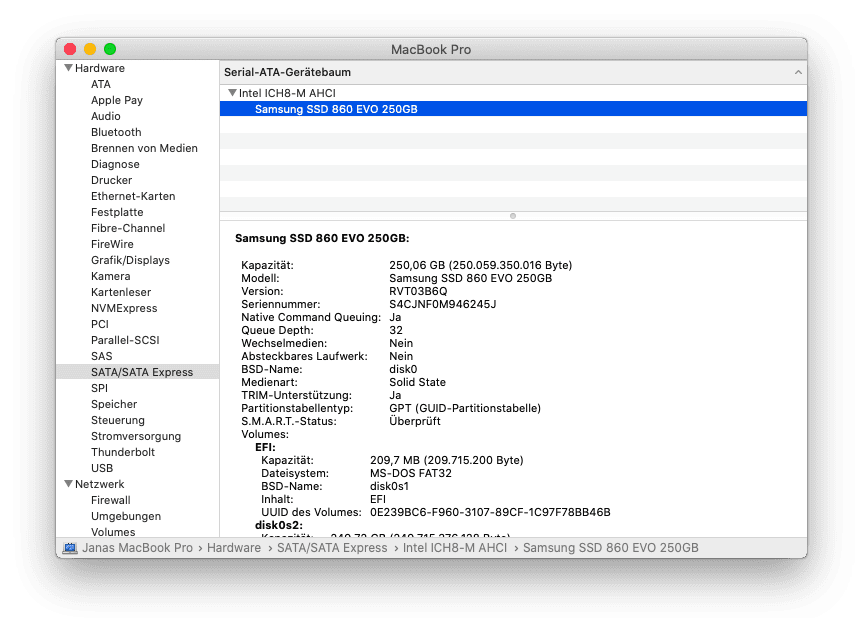Screen dimensions: 863x632
Task: Click Janas MacBook Pro in path bar
Action: point(138,548)
